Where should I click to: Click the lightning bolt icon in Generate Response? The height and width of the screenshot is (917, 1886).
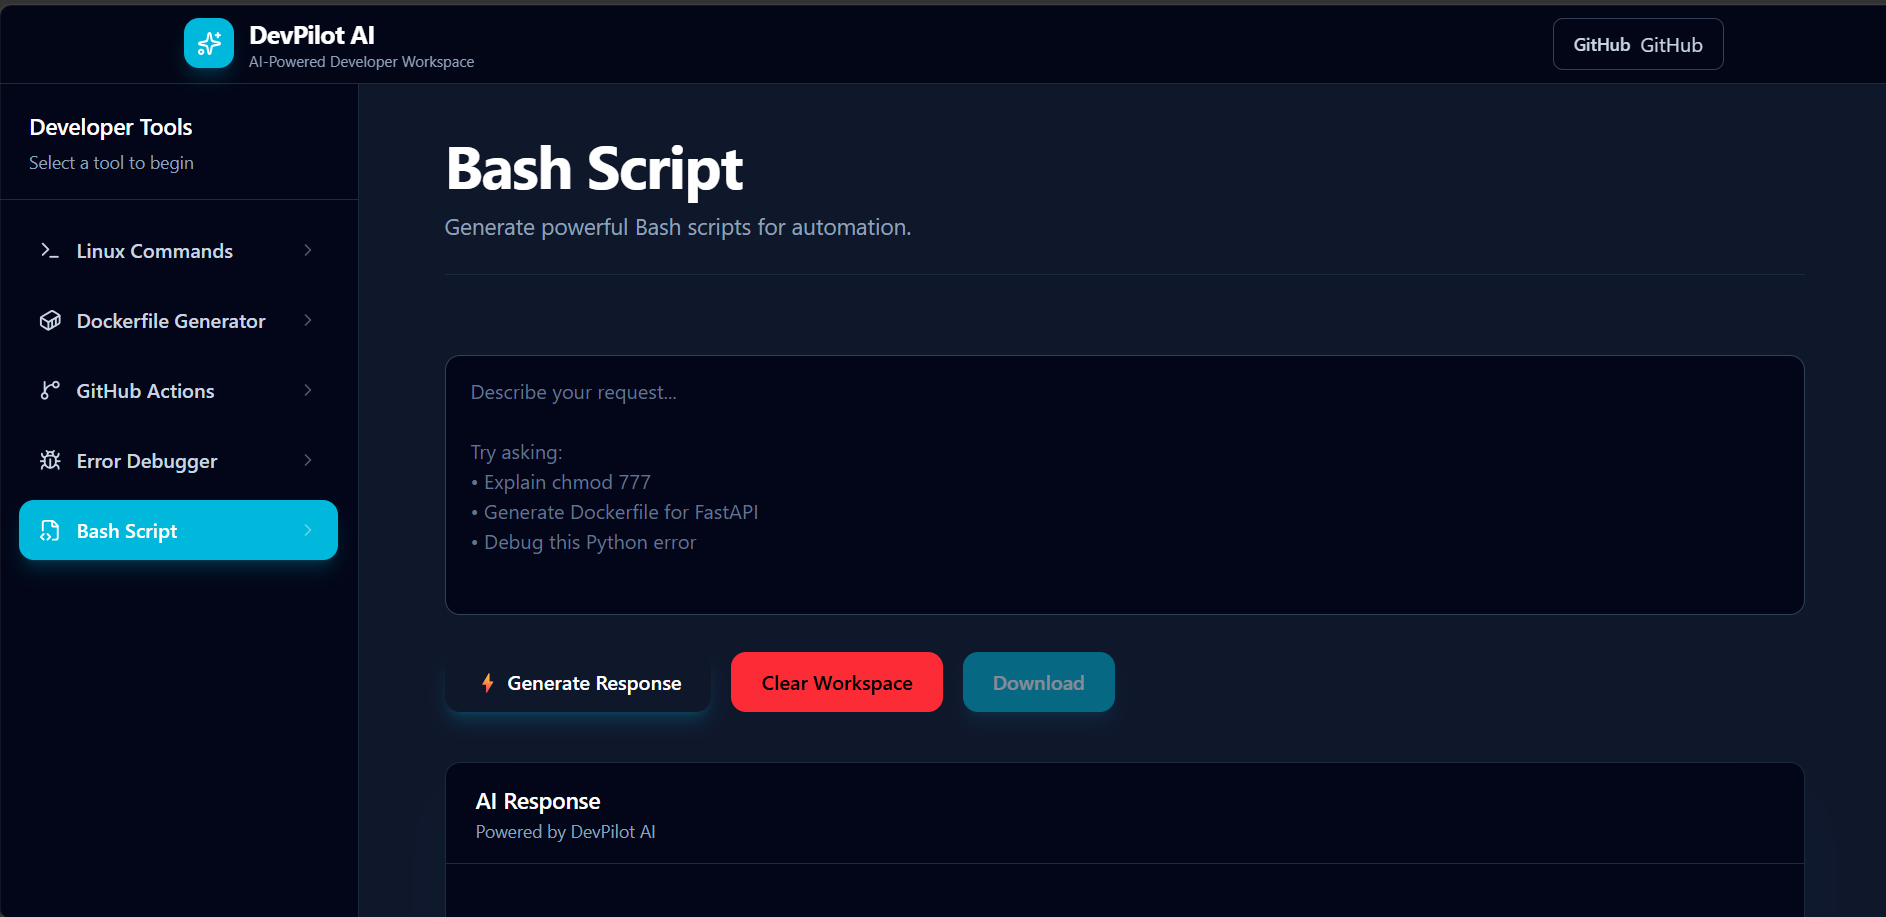click(x=488, y=683)
